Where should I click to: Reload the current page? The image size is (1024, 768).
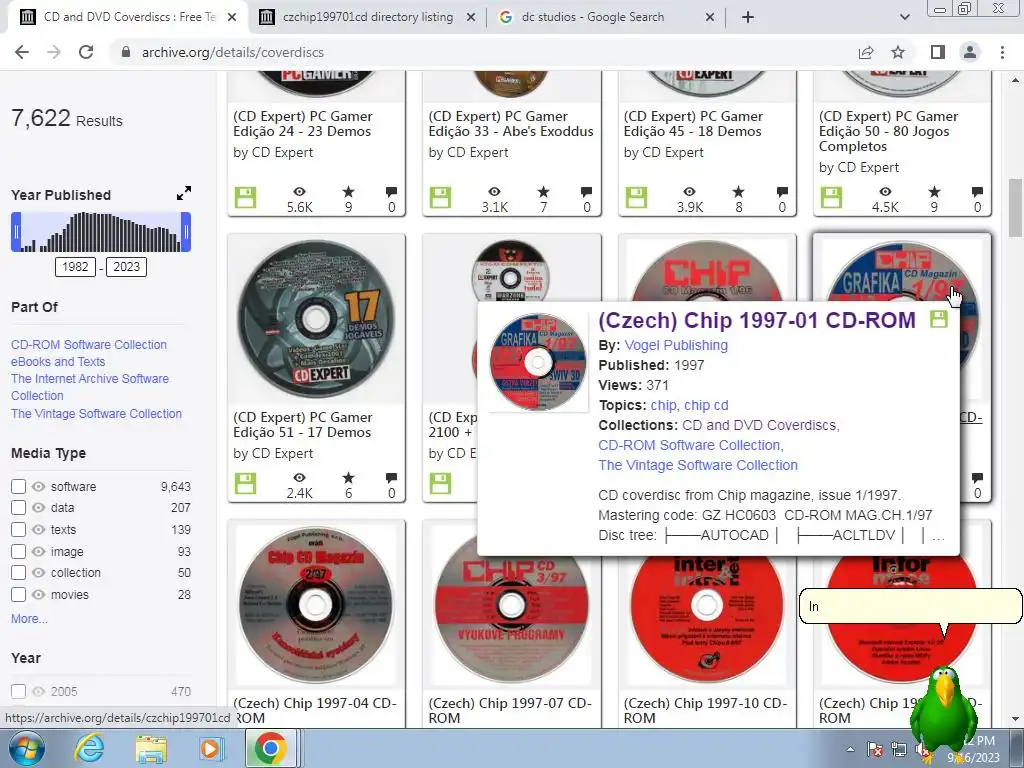click(86, 52)
